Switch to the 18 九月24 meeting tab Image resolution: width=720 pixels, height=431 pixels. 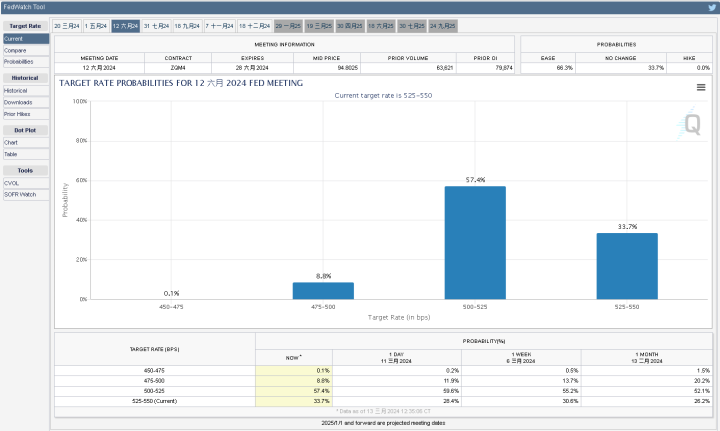187,26
